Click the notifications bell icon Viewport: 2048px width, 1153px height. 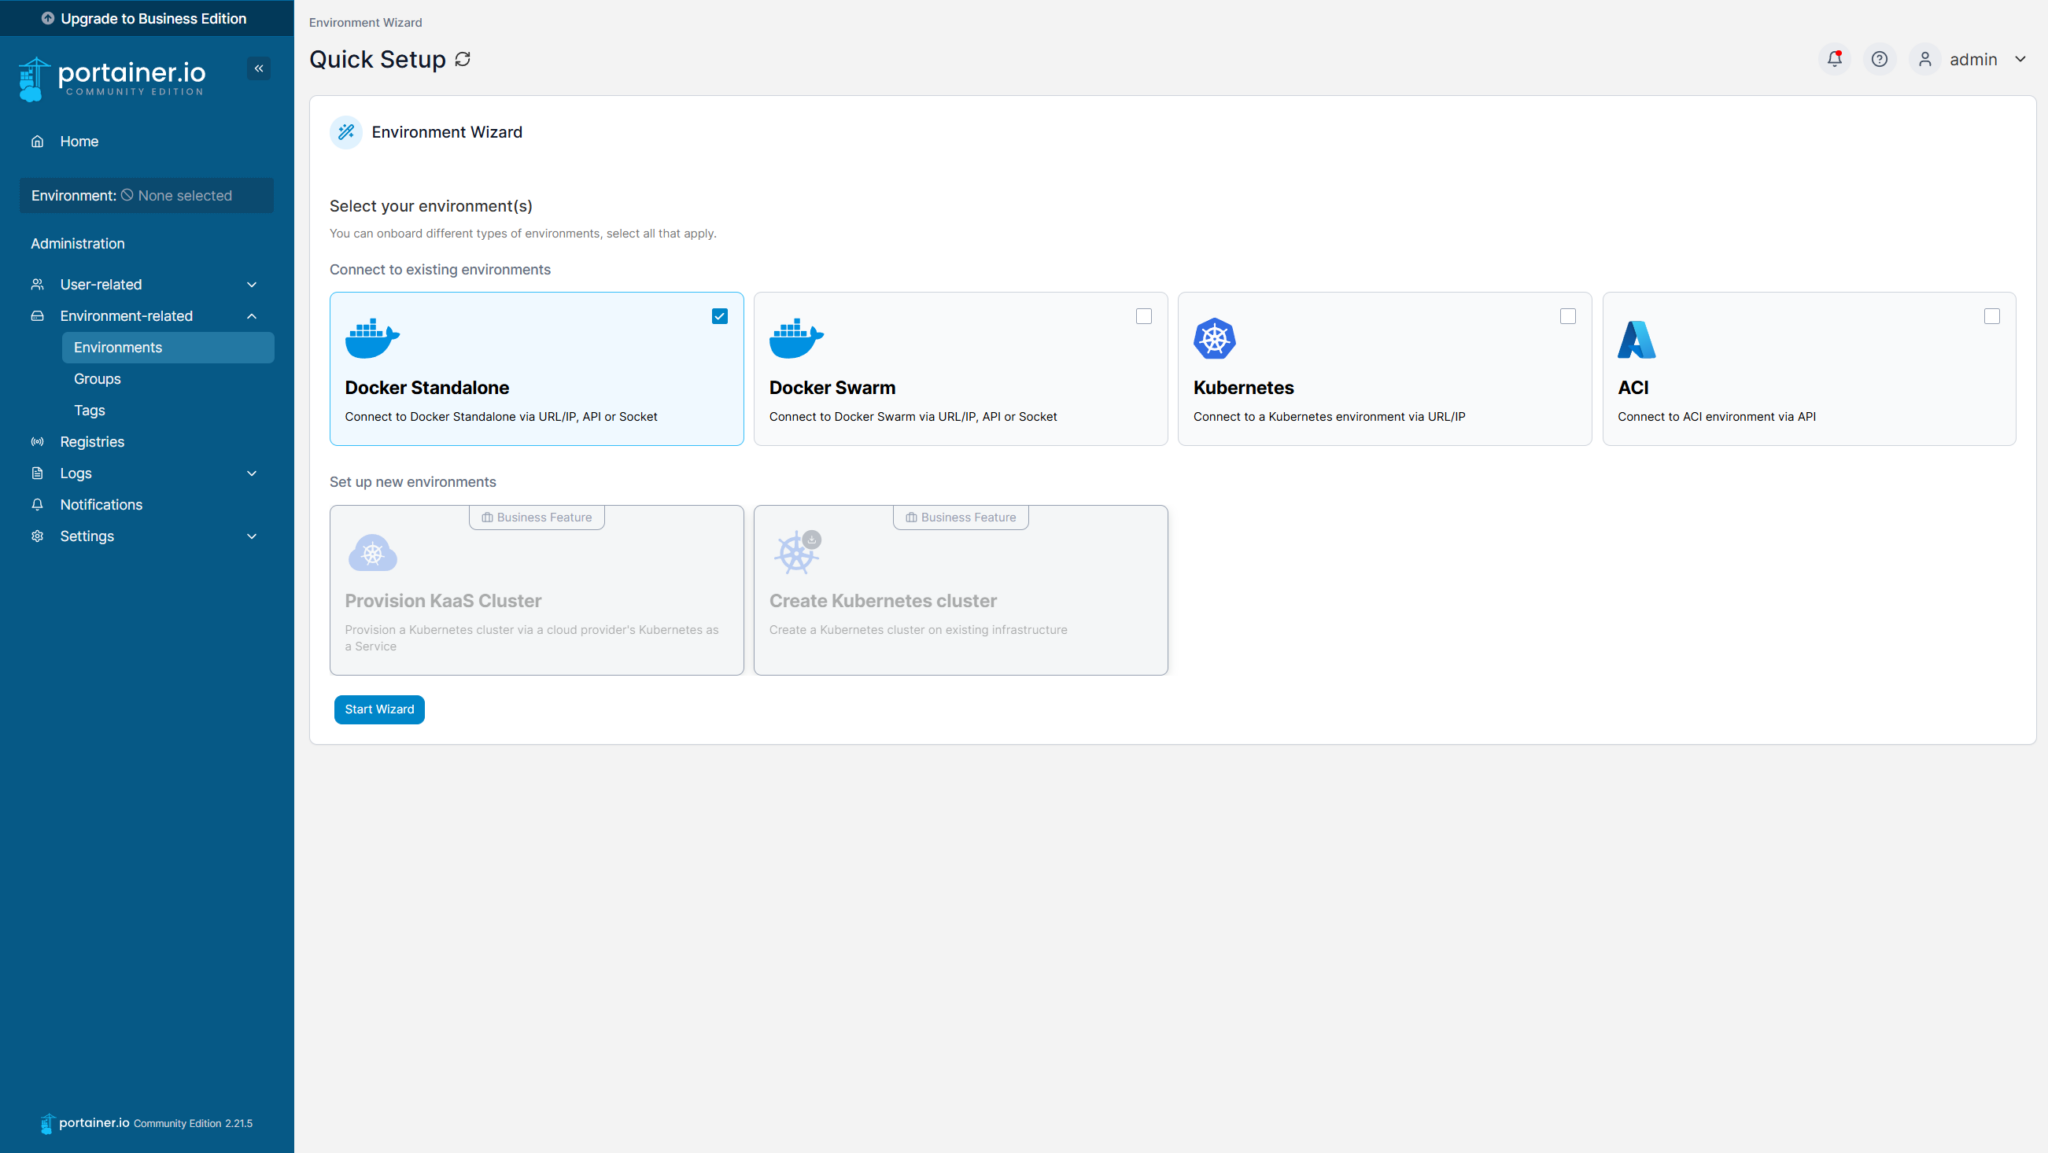point(1834,59)
